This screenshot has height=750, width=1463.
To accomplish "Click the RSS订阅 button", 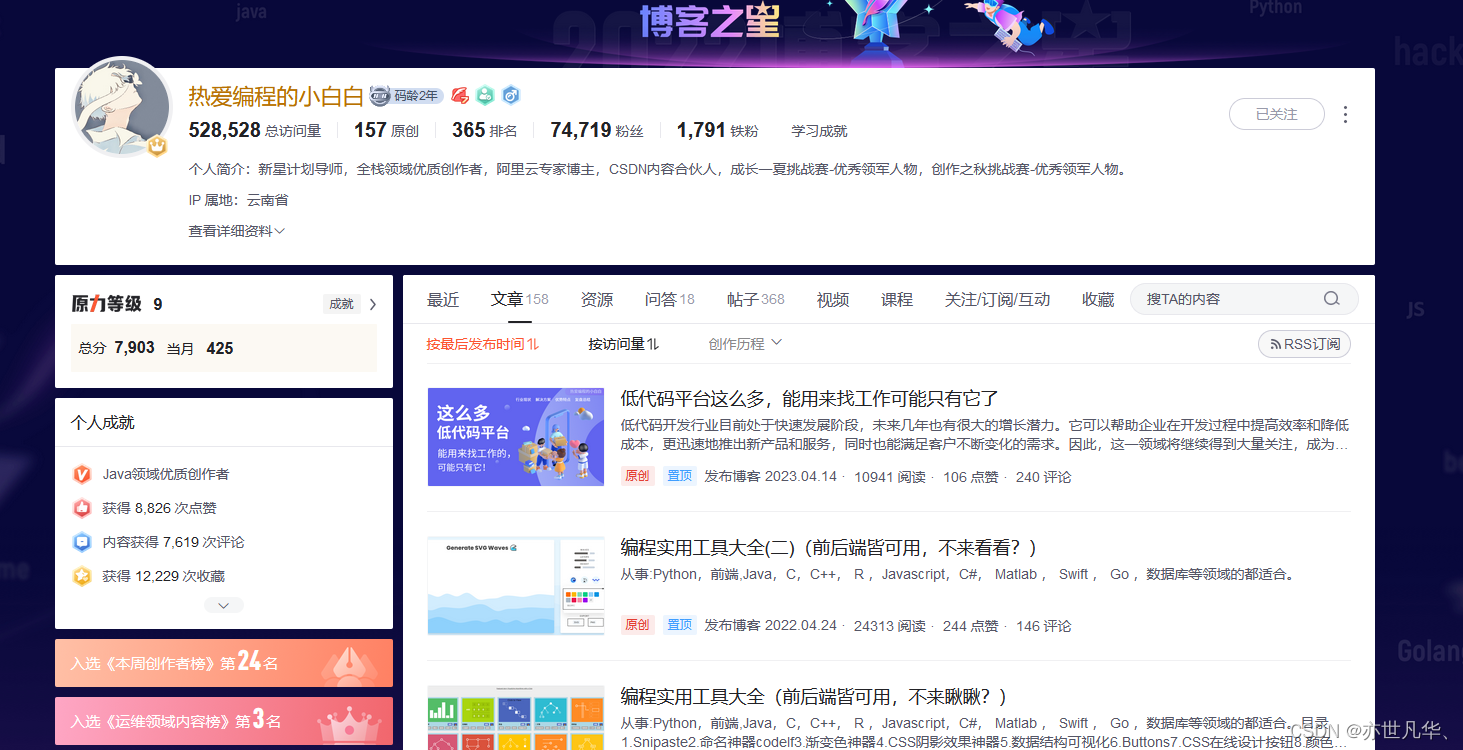I will pos(1304,344).
